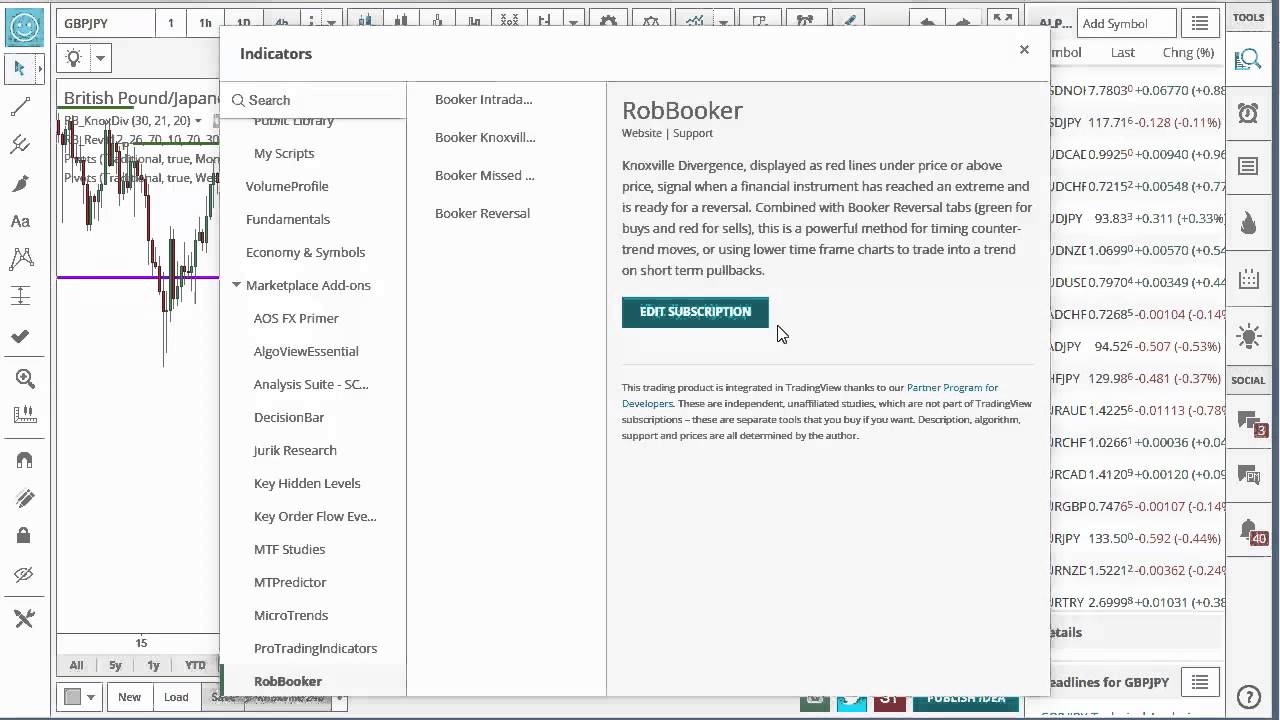Image resolution: width=1280 pixels, height=720 pixels.
Task: Select Key Hidden Levels add-on
Action: point(307,483)
